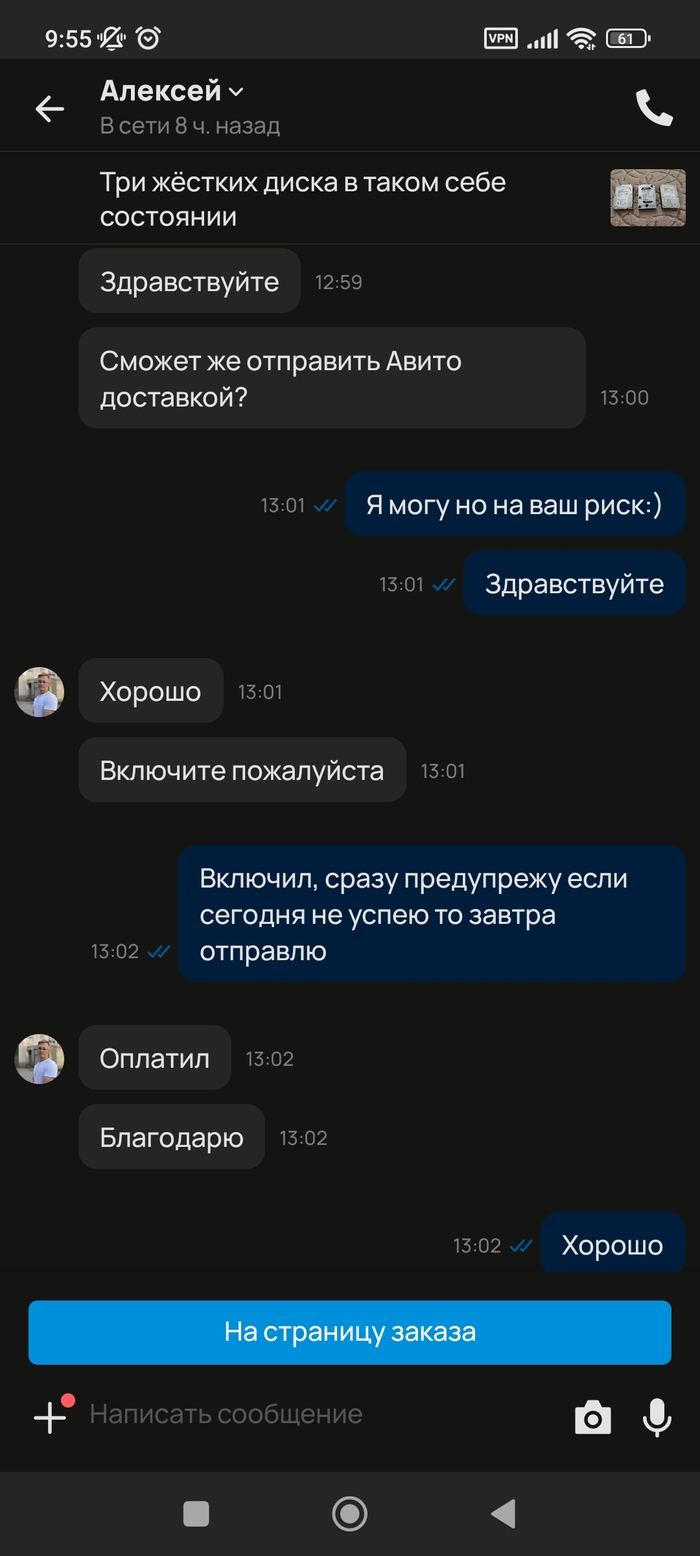Open the camera icon to send a photo
The width and height of the screenshot is (700, 1556).
[x=592, y=1417]
